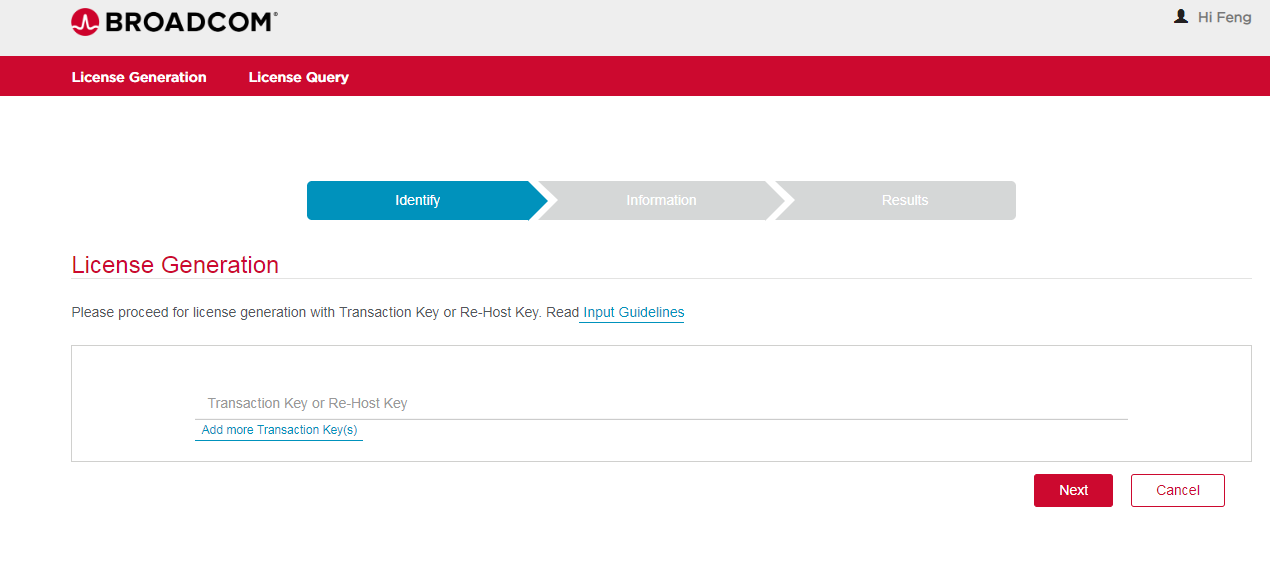The image size is (1270, 585).
Task: Open the License Generation menu item
Action: [x=139, y=77]
